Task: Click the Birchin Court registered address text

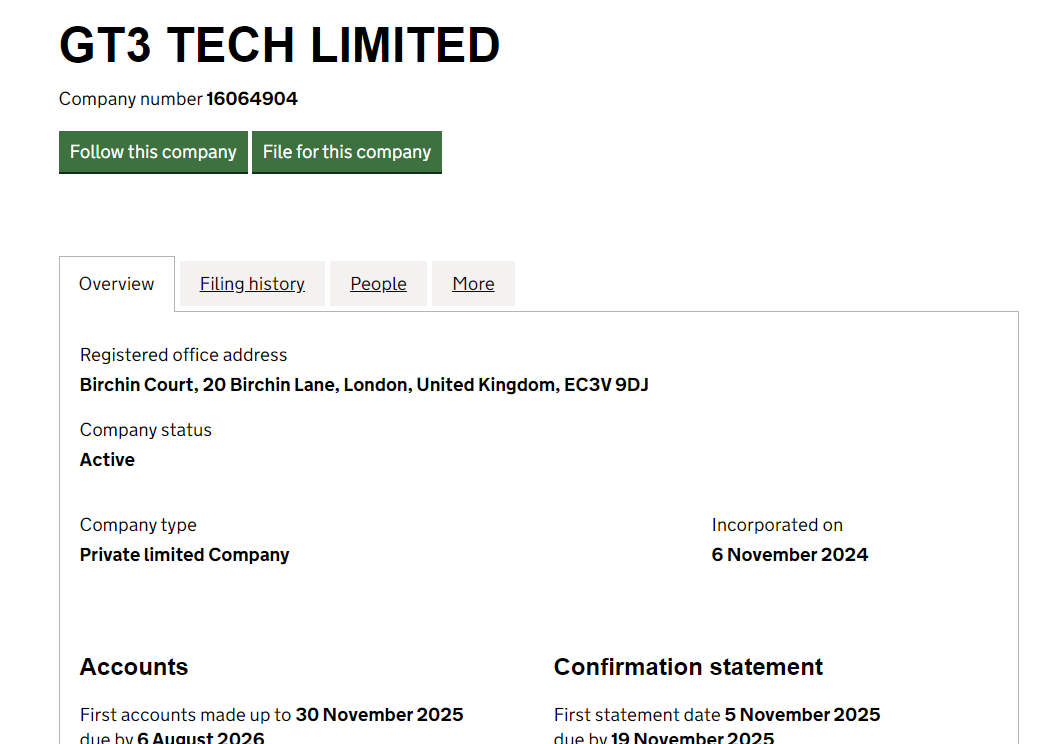Action: point(364,385)
